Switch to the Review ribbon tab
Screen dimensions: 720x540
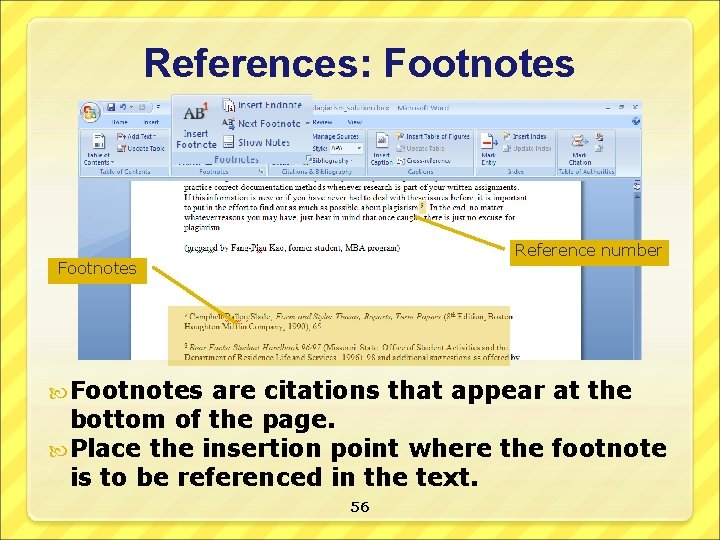[x=322, y=122]
